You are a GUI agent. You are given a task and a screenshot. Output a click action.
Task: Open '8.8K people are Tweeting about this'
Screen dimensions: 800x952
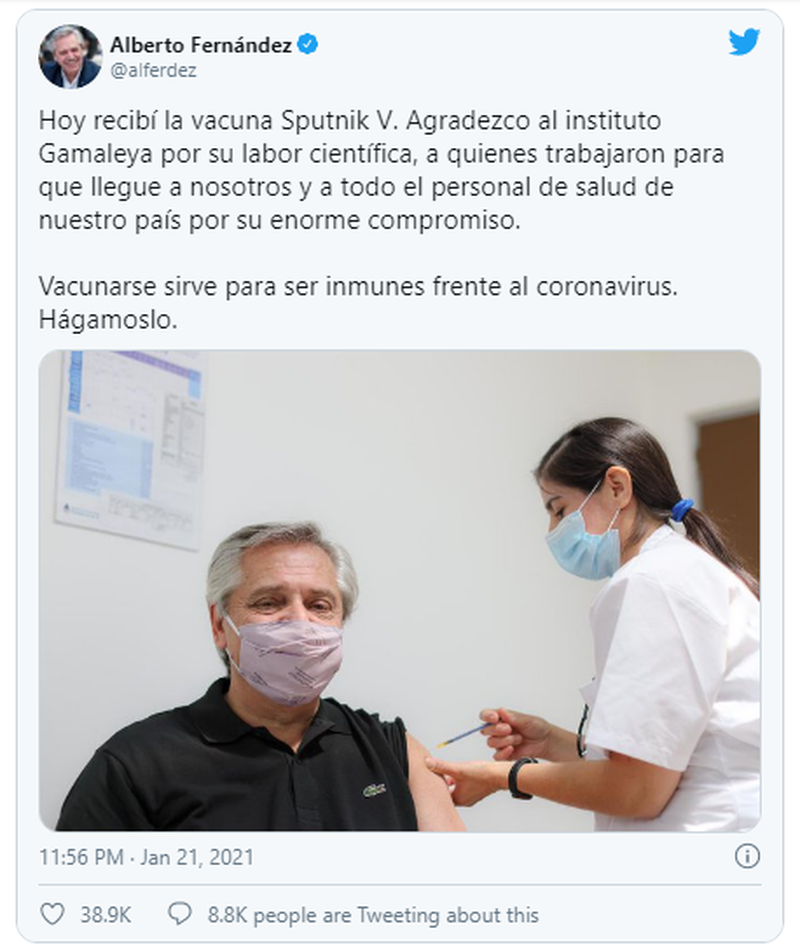coord(373,915)
